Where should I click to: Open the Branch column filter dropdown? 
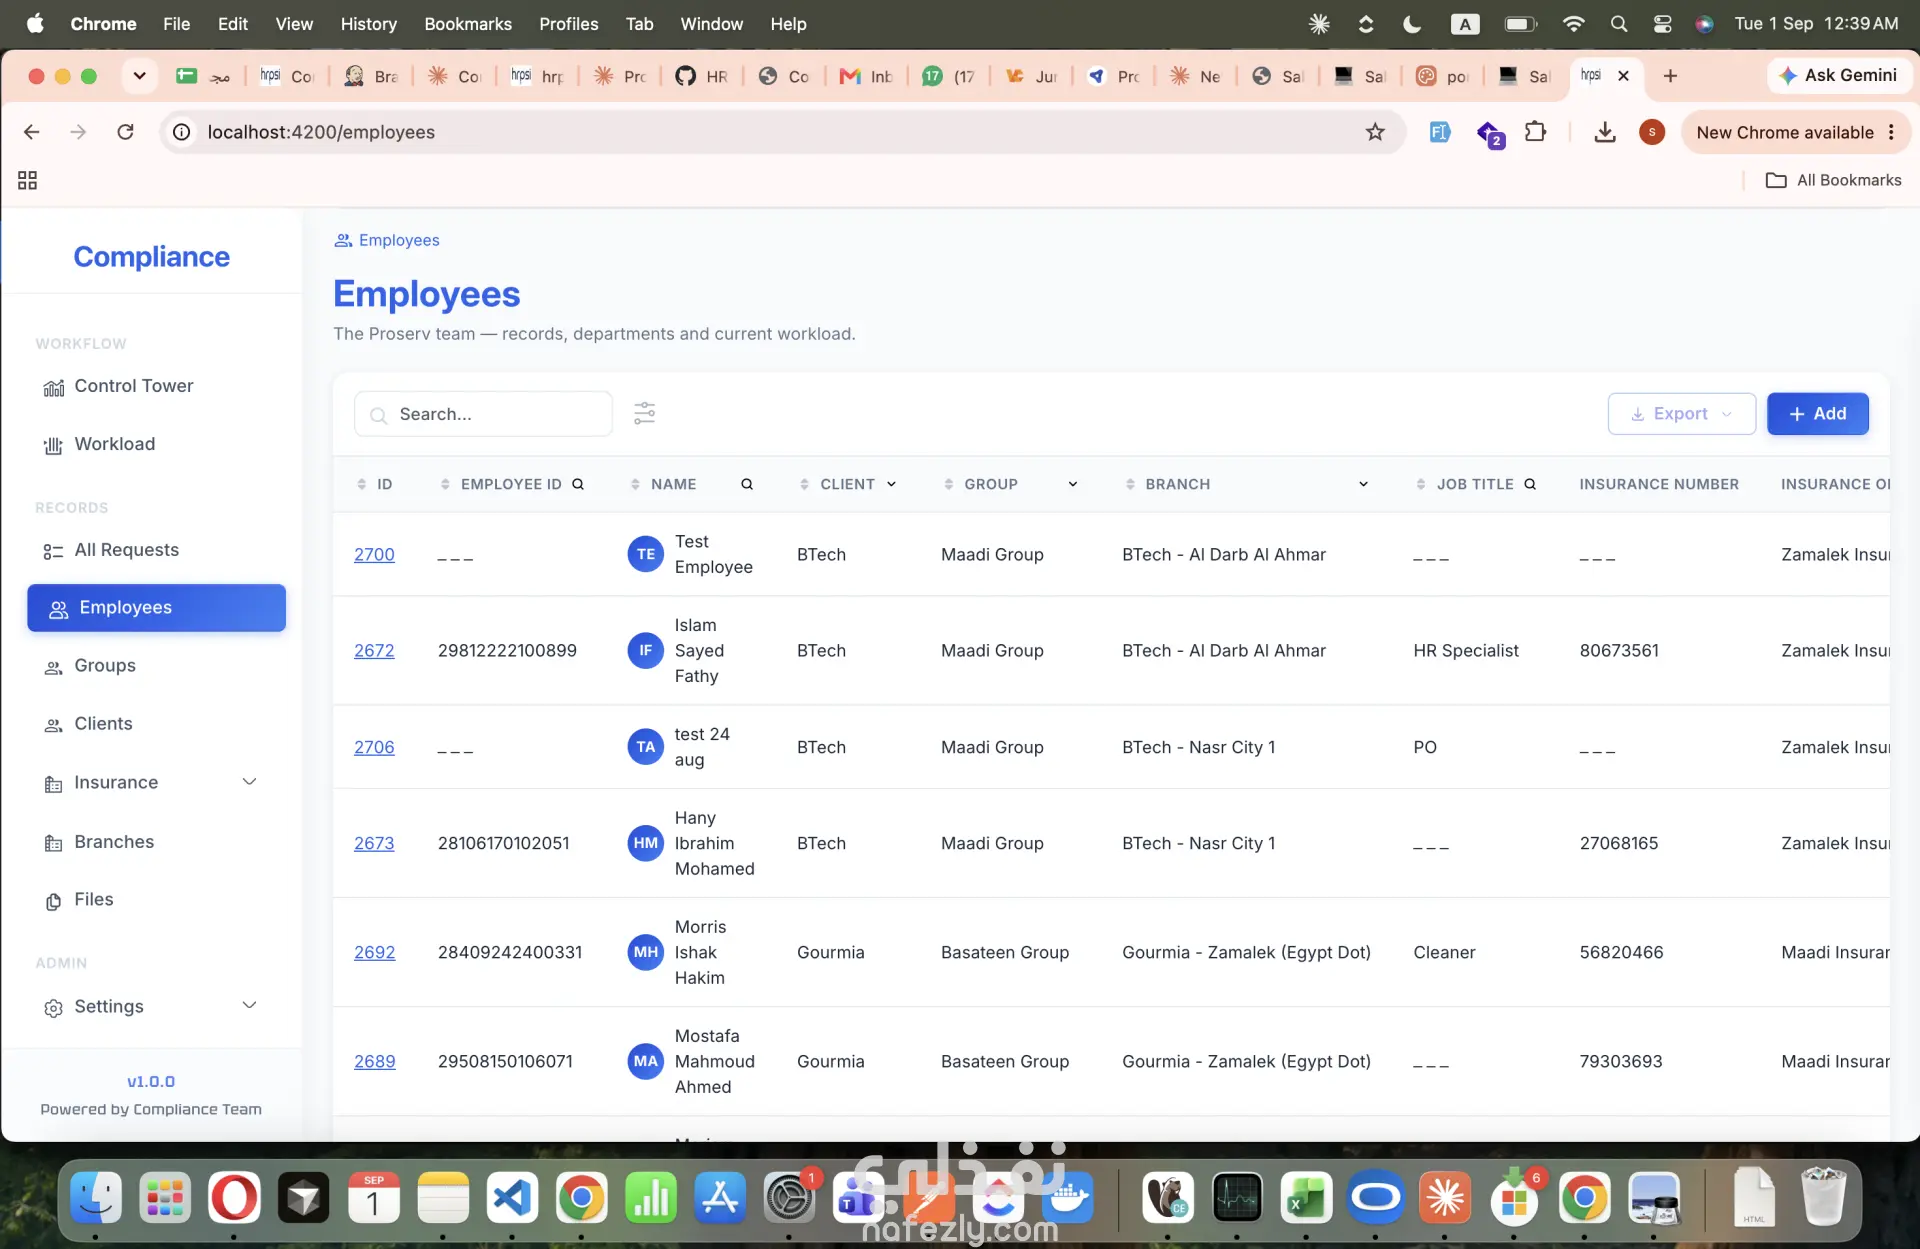pyautogui.click(x=1363, y=484)
